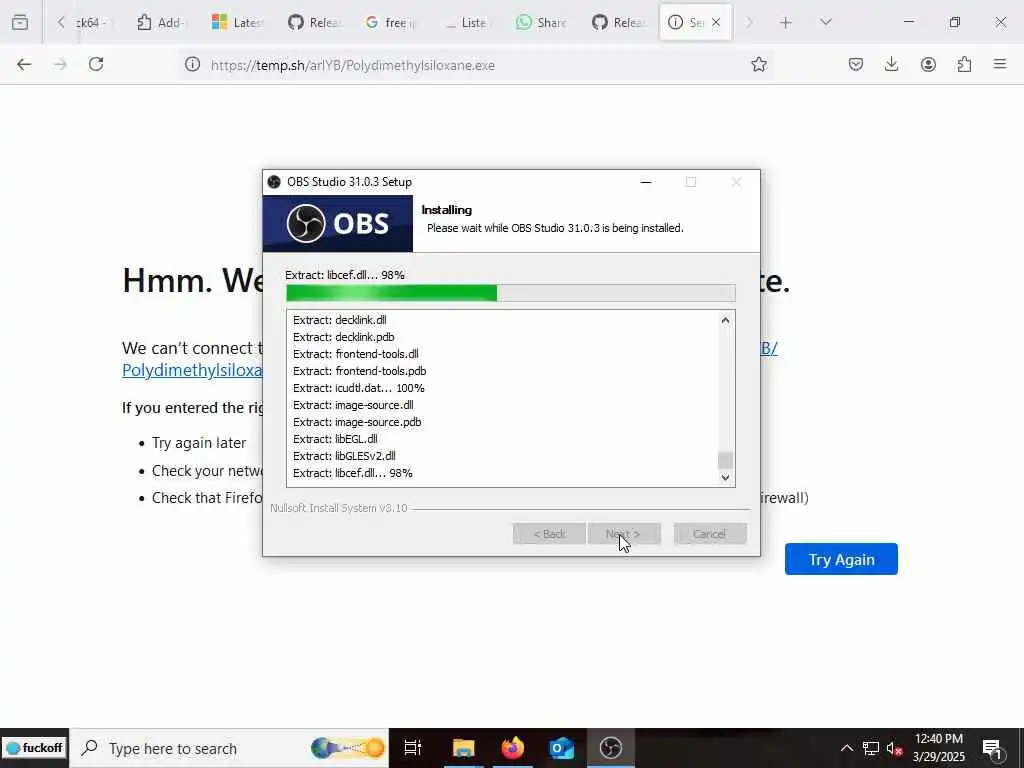Select the 'Extract: image-source.dll' log line
Viewport: 1024px width, 768px height.
pyautogui.click(x=353, y=405)
